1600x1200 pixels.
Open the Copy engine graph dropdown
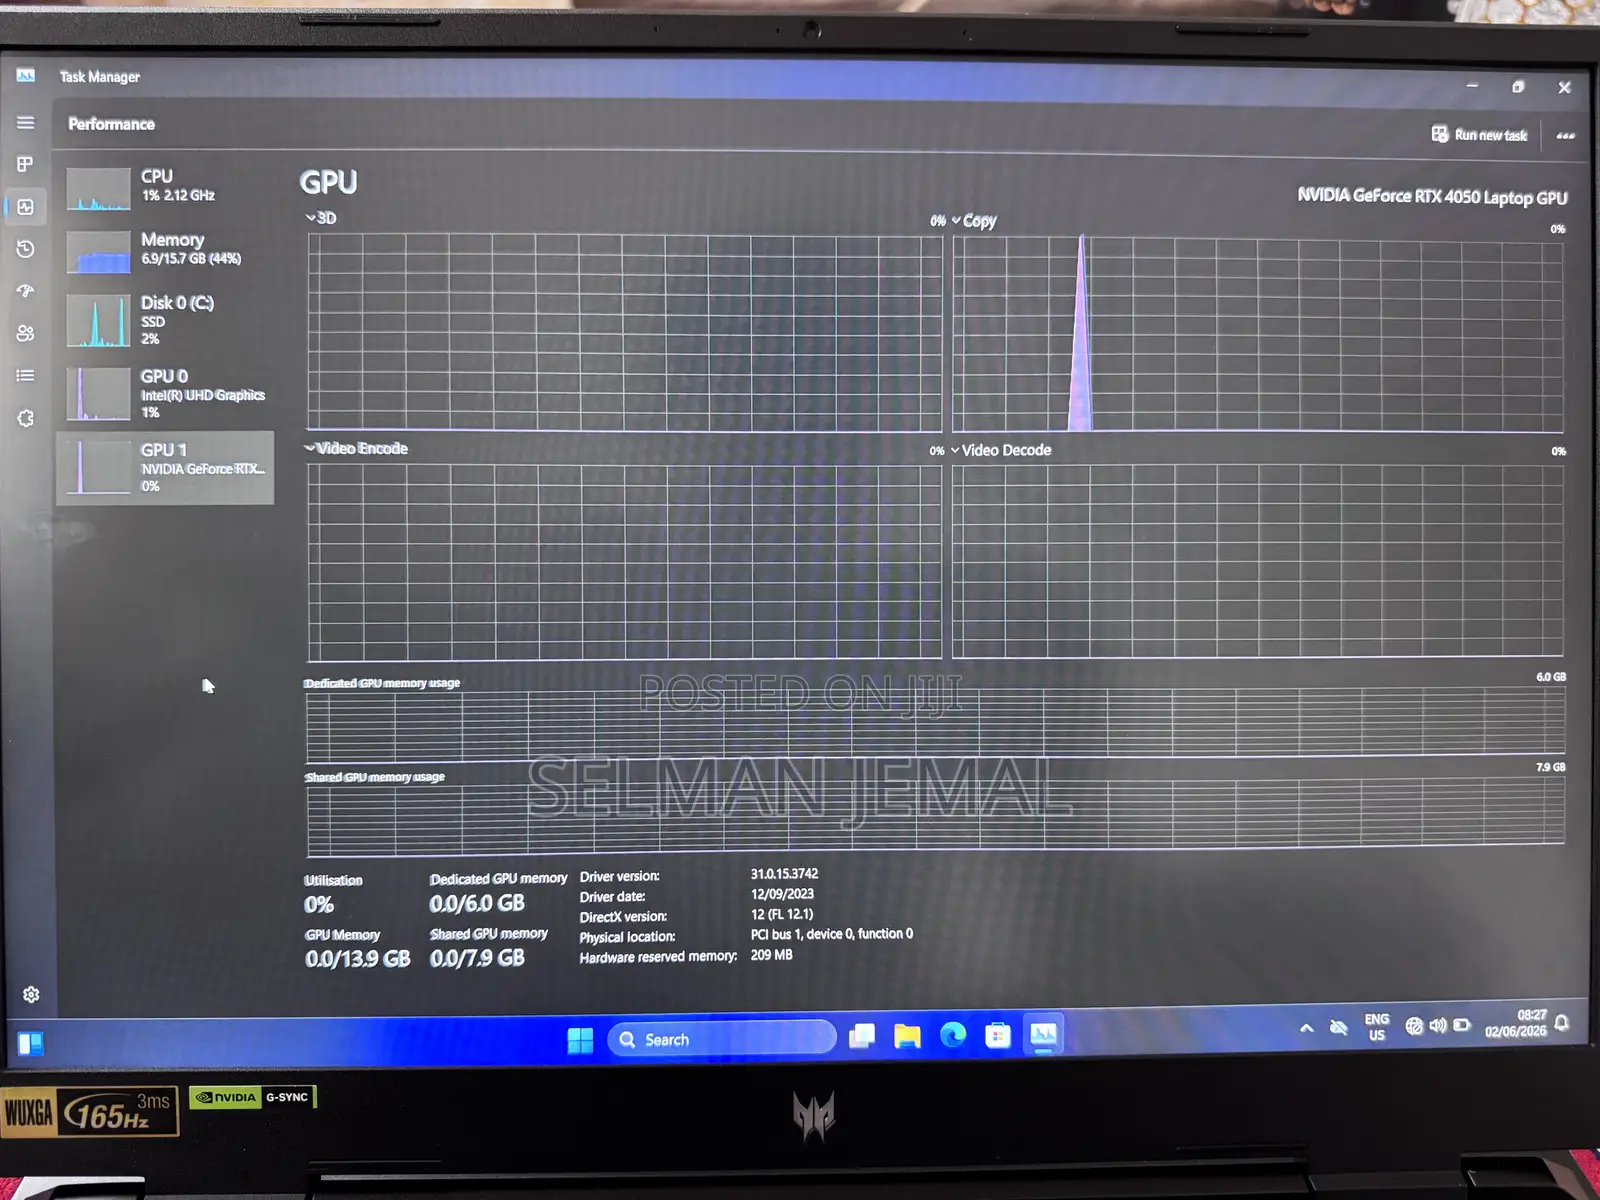(x=974, y=221)
